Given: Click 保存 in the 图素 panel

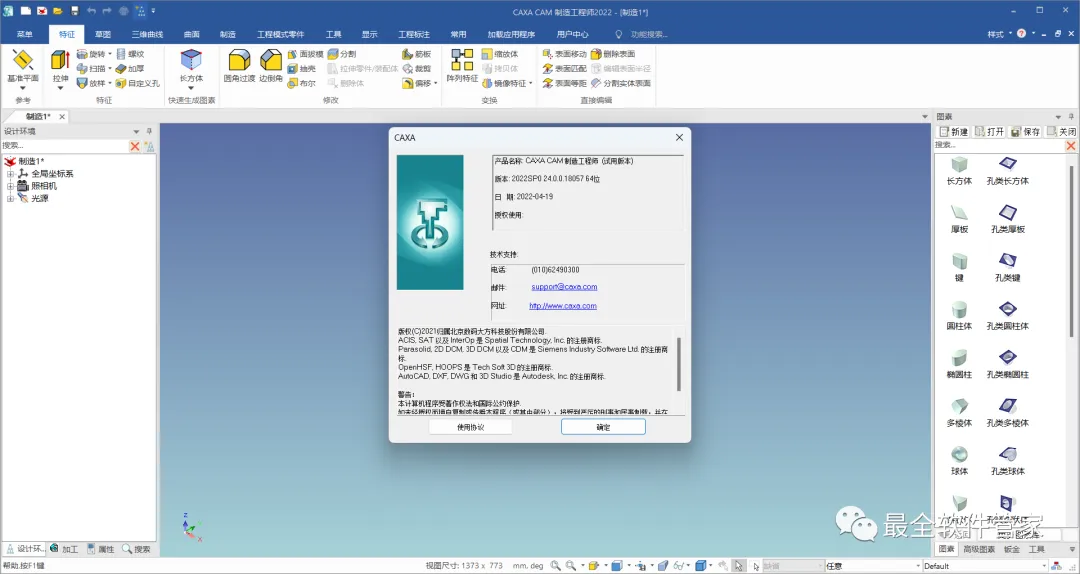Looking at the screenshot, I should coord(1025,132).
